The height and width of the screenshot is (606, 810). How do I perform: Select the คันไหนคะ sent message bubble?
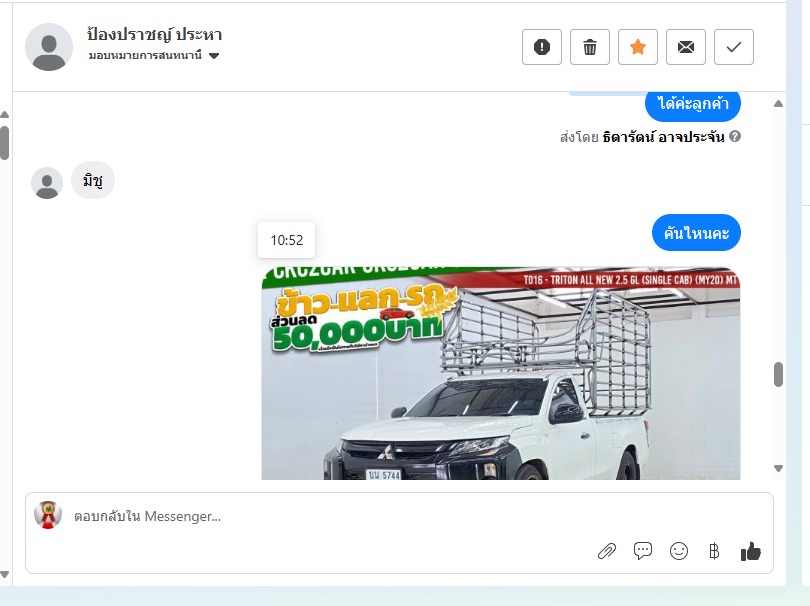pos(696,232)
